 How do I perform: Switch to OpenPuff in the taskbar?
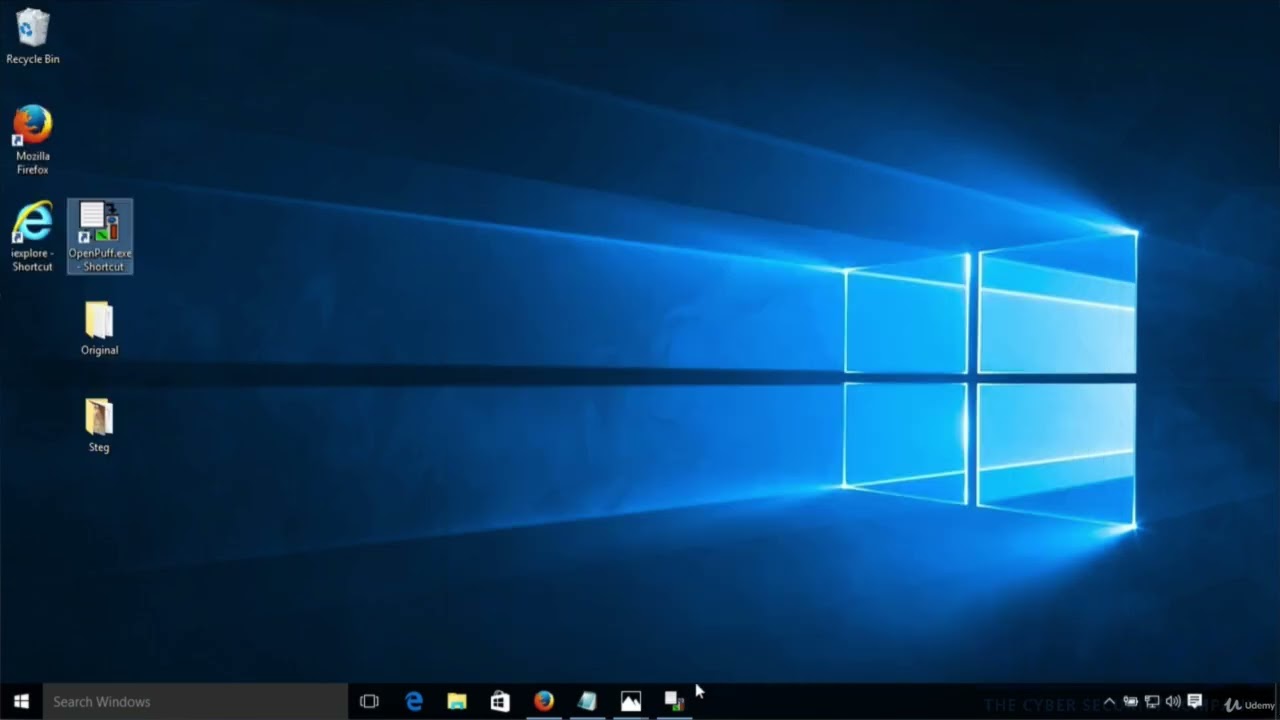click(674, 701)
